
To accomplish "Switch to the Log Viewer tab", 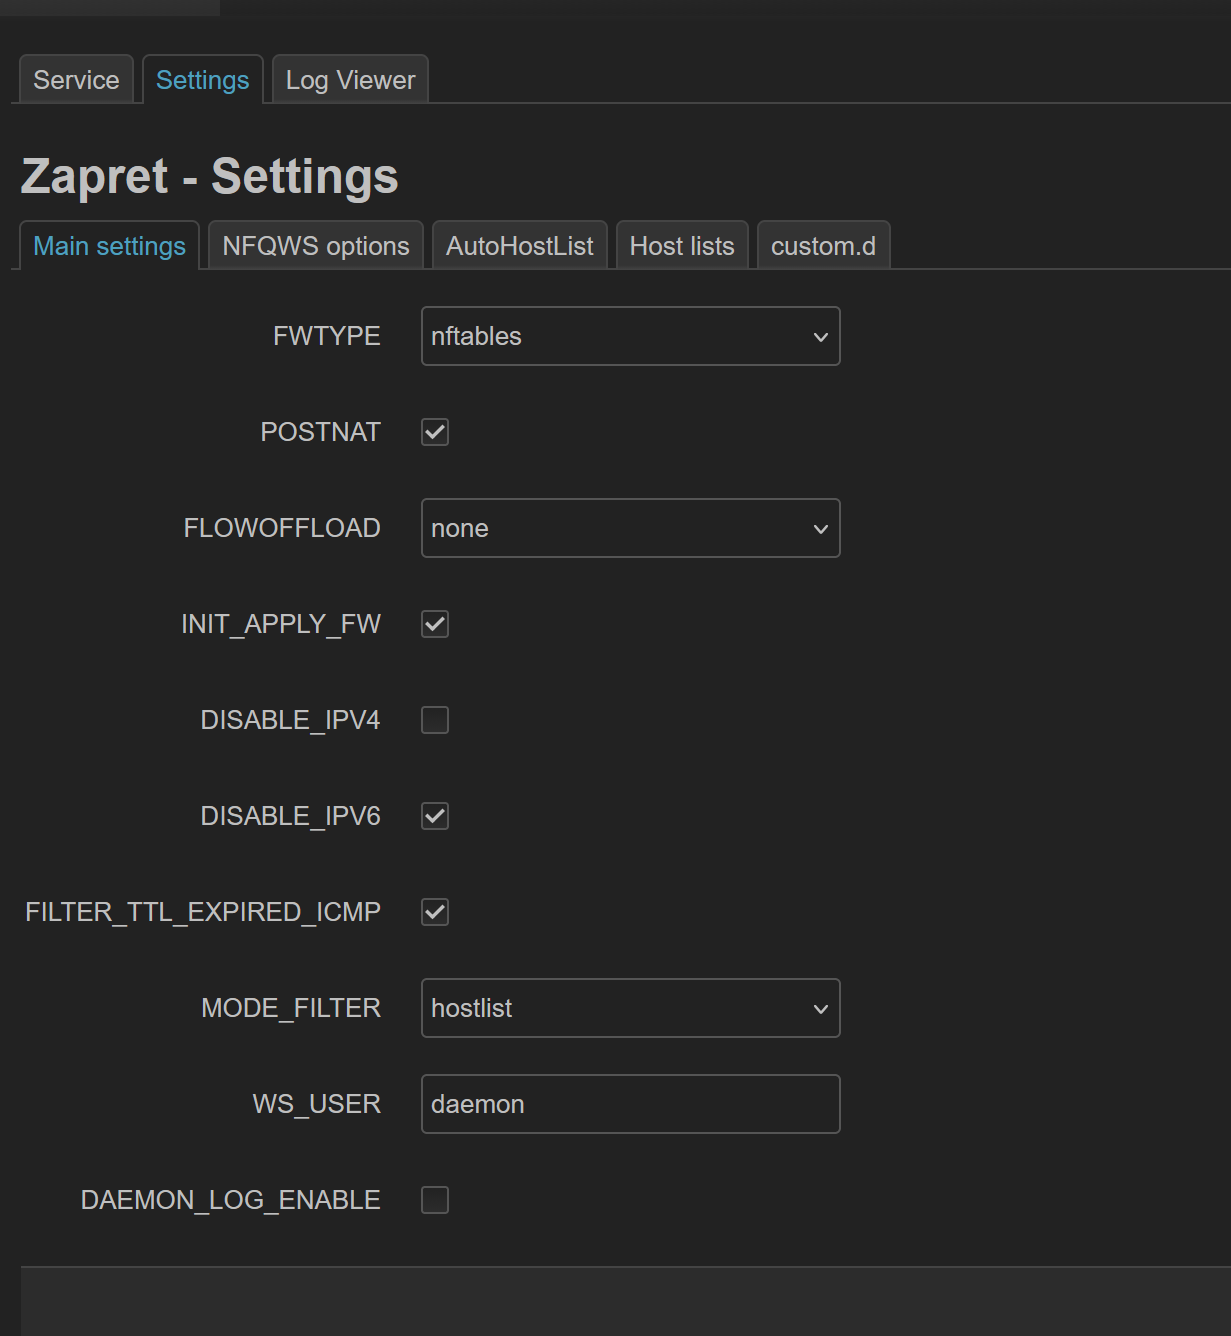I will 350,80.
